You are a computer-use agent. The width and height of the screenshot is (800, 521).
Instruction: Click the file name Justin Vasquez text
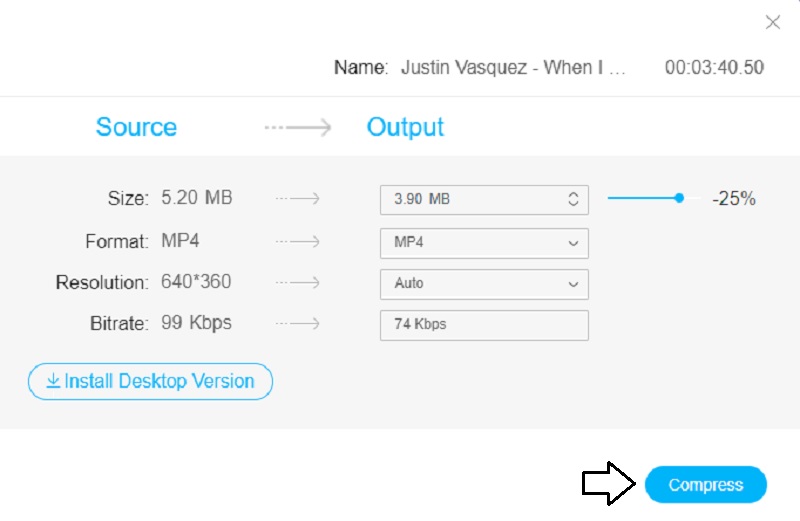coord(513,68)
